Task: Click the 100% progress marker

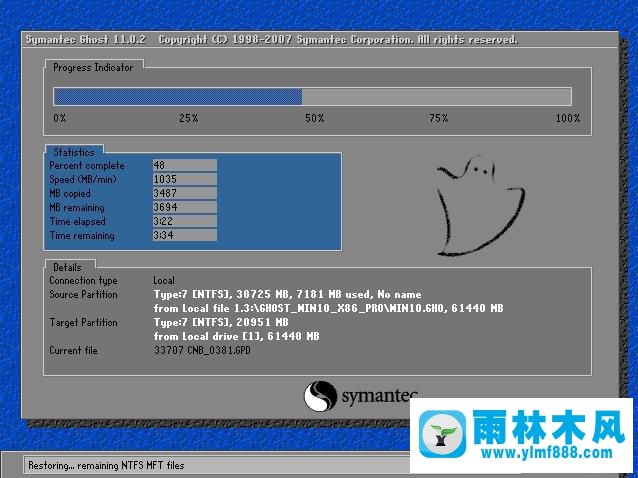Action: [x=568, y=118]
